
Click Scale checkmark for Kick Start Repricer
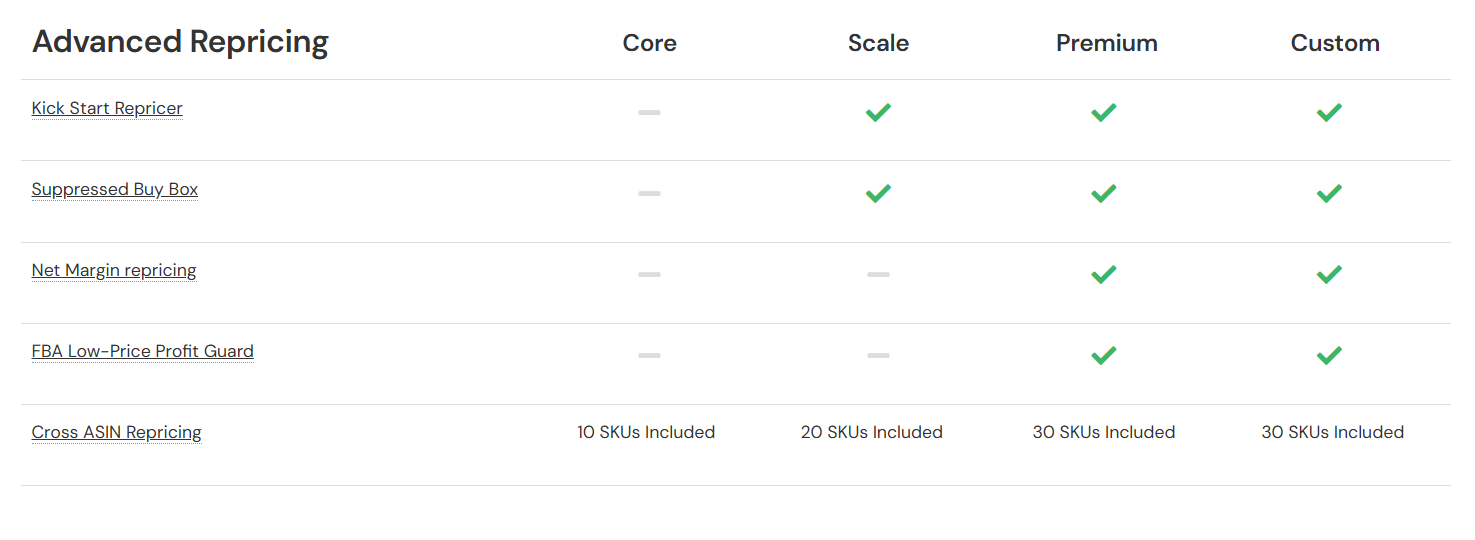[x=878, y=112]
